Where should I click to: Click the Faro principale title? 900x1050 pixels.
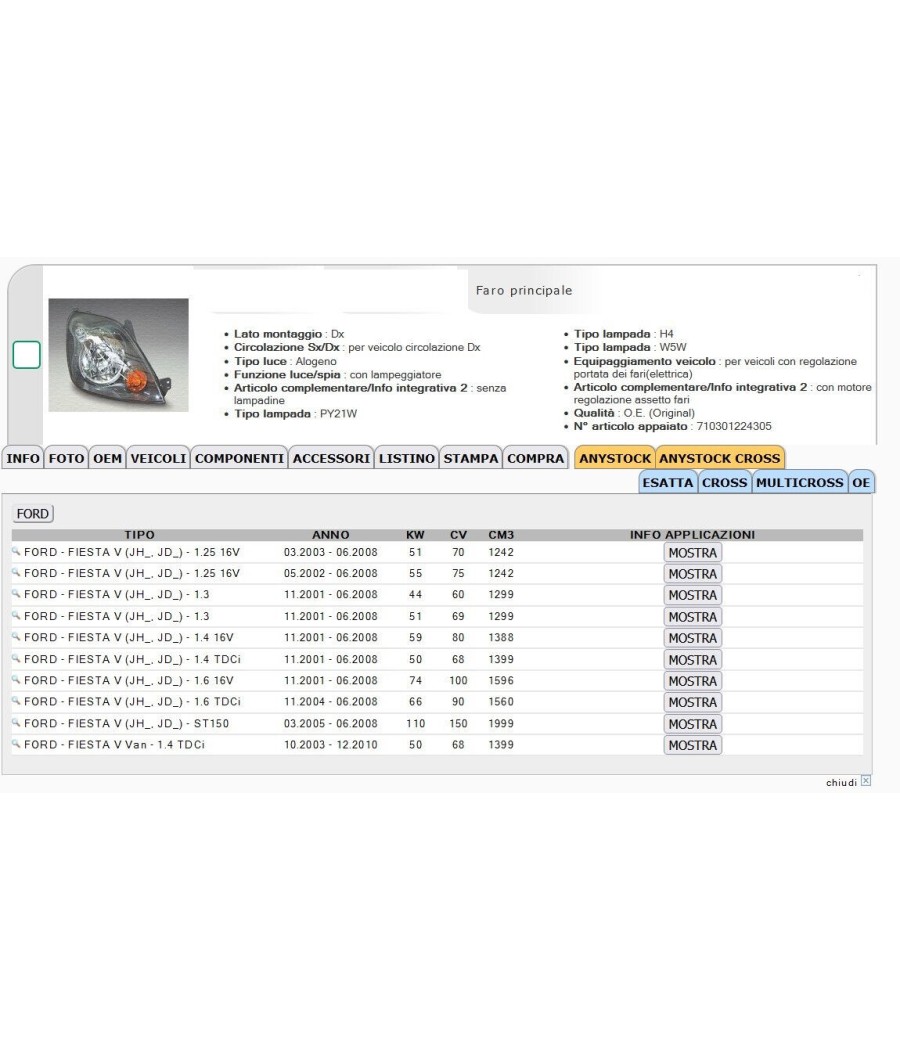(x=524, y=290)
